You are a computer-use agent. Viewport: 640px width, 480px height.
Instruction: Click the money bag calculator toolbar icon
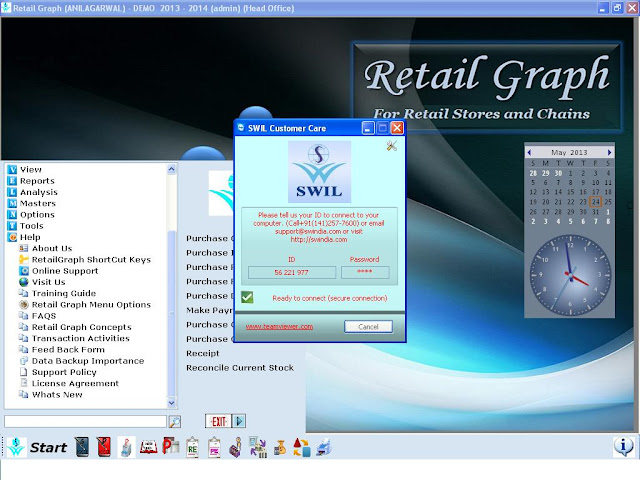[280, 447]
